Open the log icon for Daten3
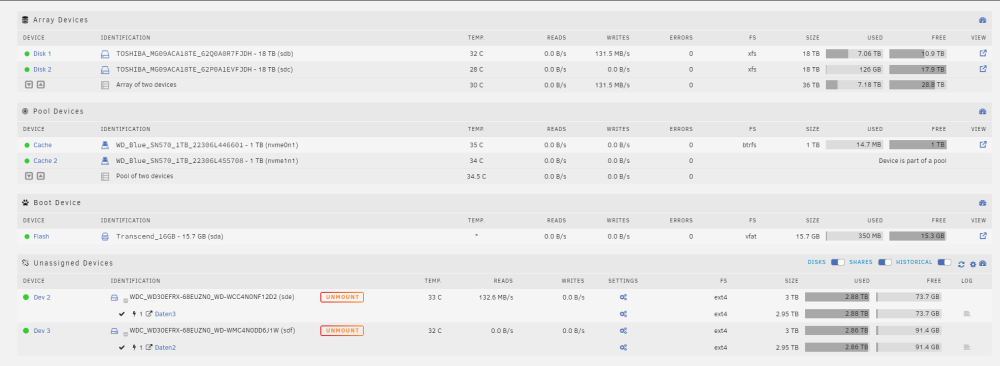Viewport: 1000px width, 366px height. [967, 314]
